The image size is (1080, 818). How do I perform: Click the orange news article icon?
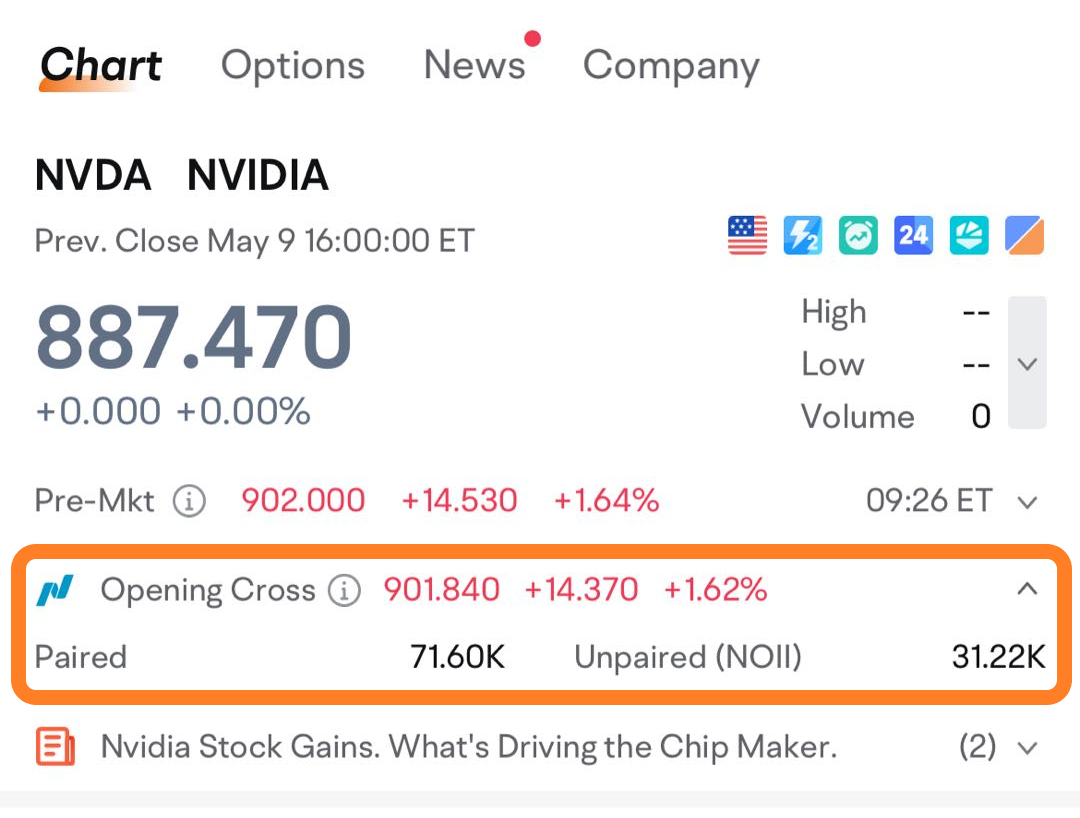pos(55,746)
